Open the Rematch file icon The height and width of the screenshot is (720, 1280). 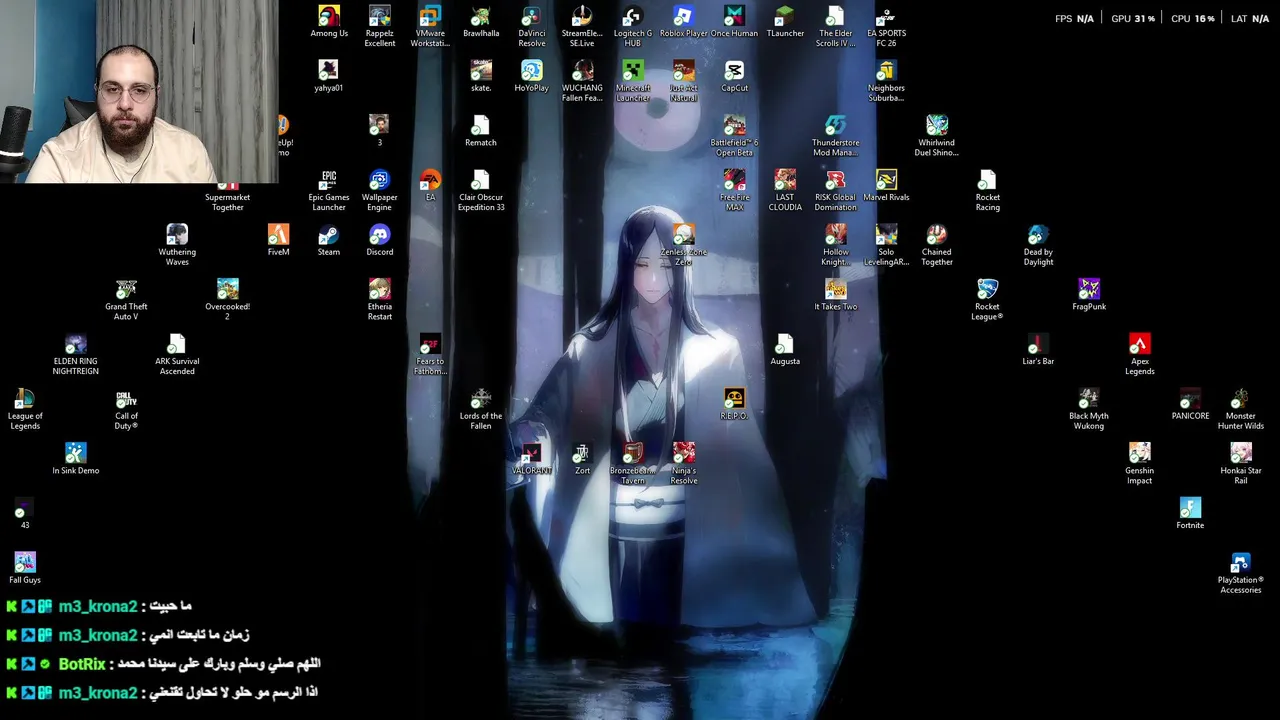click(480, 131)
